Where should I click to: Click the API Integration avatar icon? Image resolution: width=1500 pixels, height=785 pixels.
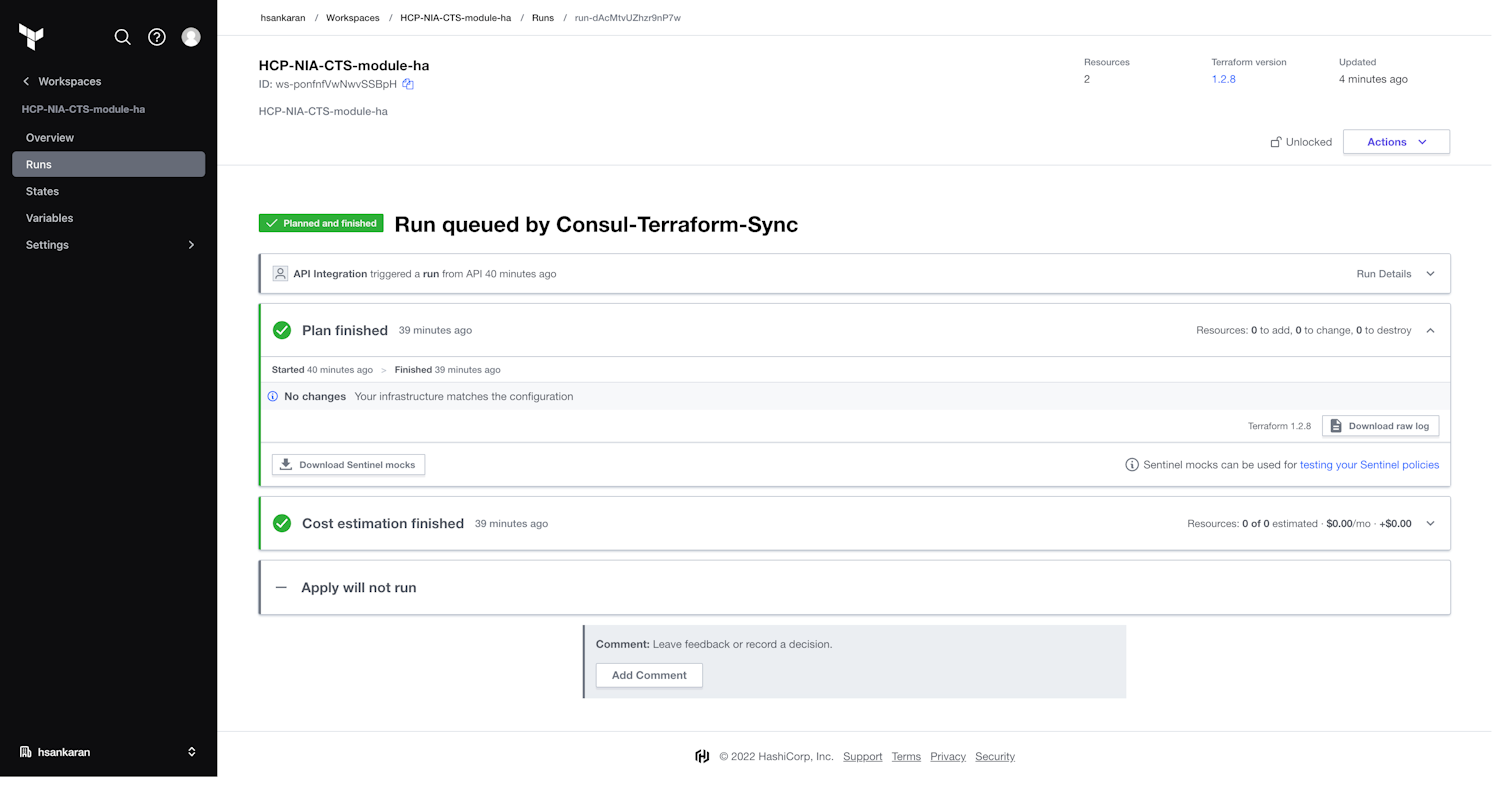click(280, 272)
